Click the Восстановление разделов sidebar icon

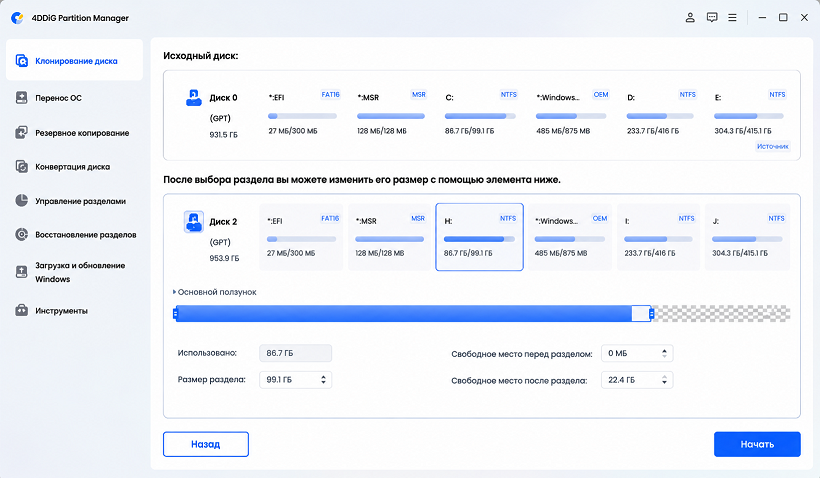(x=21, y=234)
